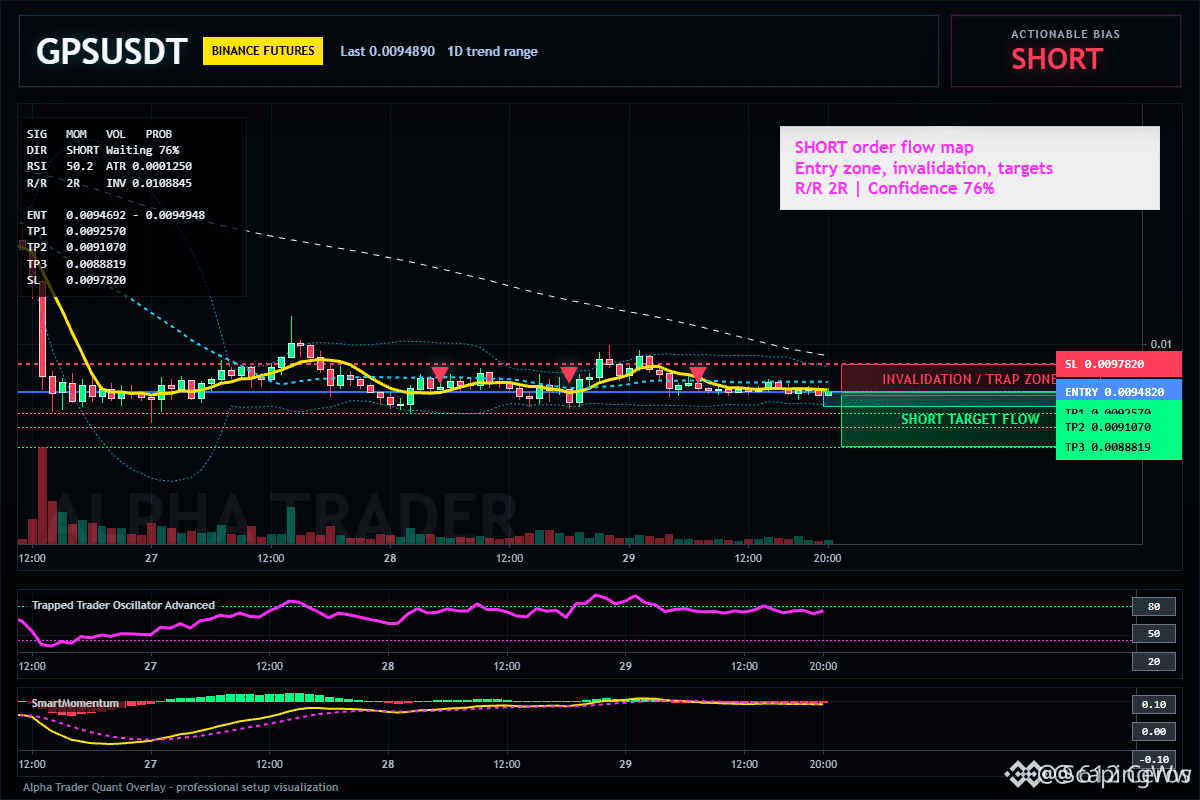The image size is (1200, 800).
Task: Click the -0.10 level on momentum scale
Action: pos(1153,759)
